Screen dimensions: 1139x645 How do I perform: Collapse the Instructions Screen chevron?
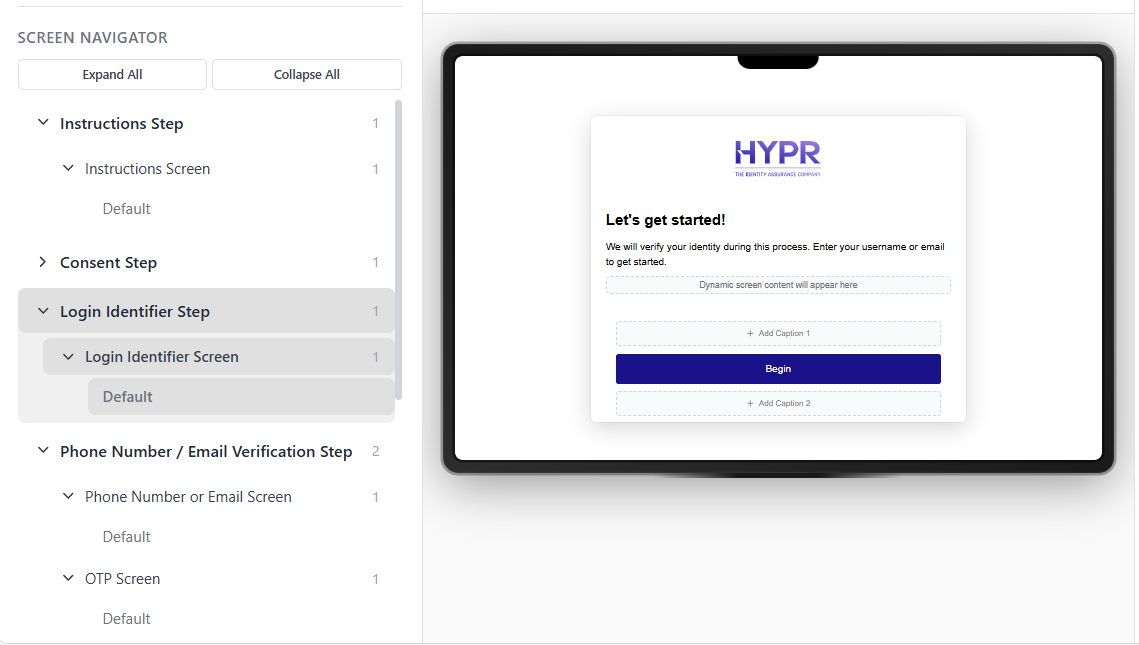pyautogui.click(x=68, y=169)
